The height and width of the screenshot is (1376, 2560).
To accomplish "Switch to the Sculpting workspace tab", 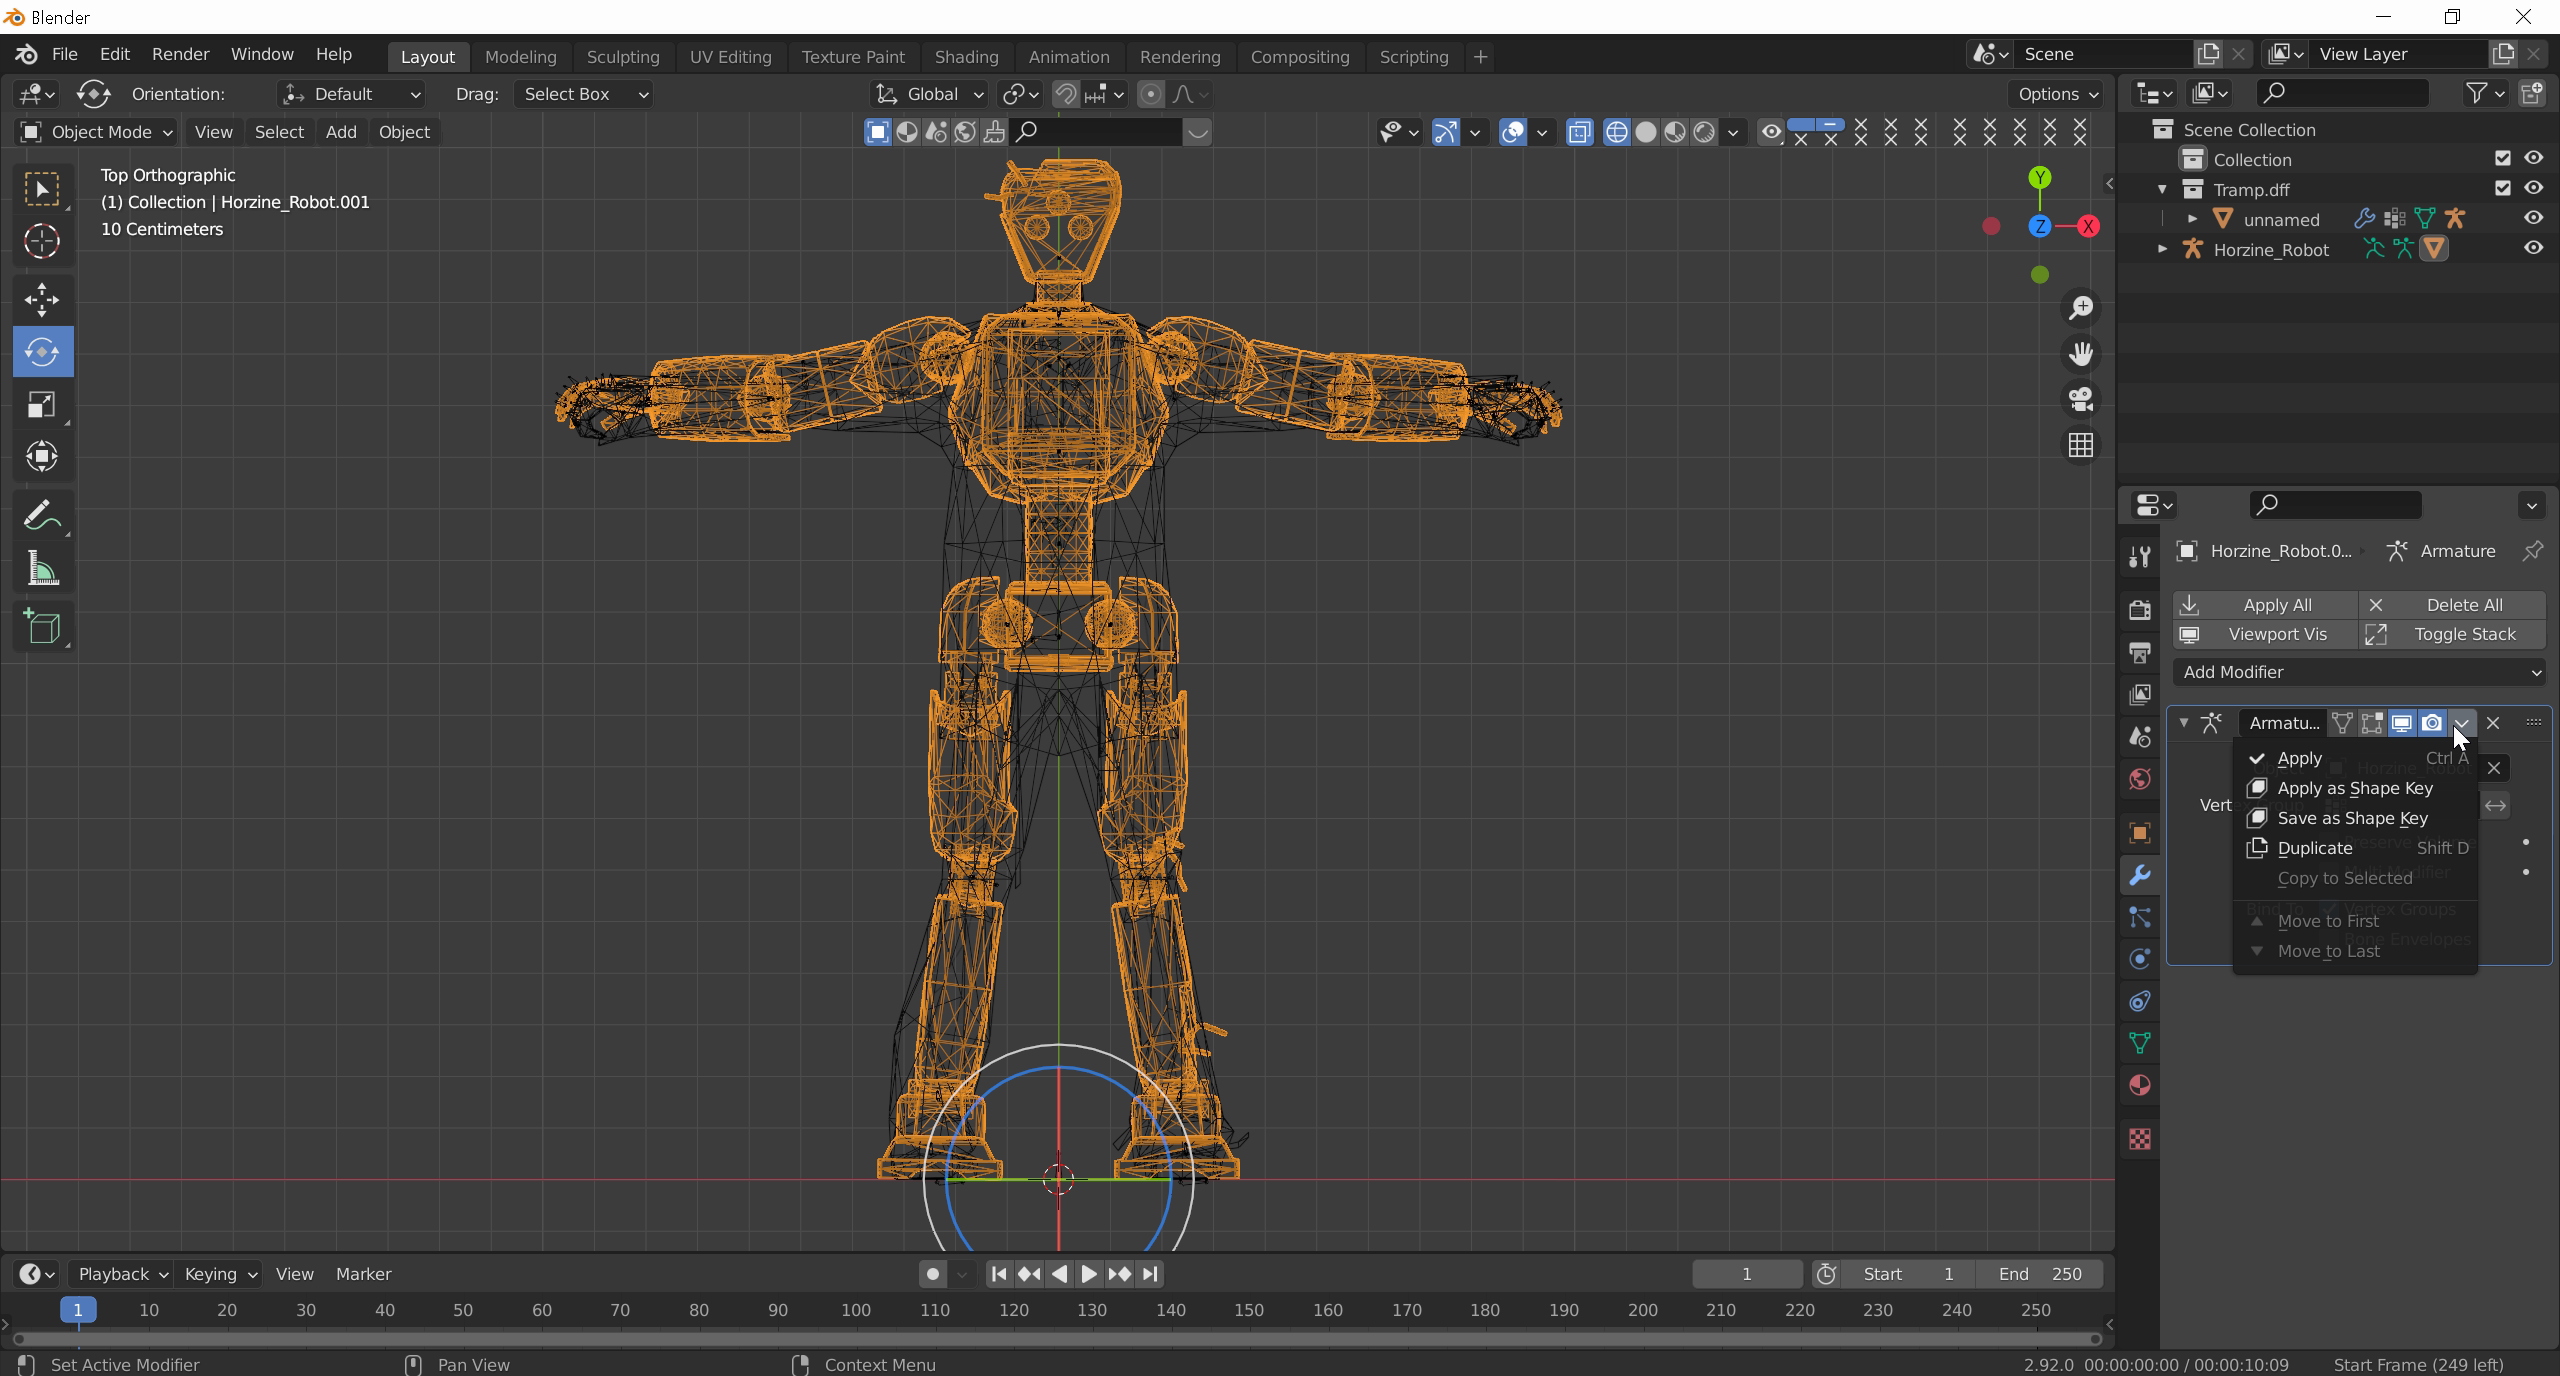I will point(622,57).
